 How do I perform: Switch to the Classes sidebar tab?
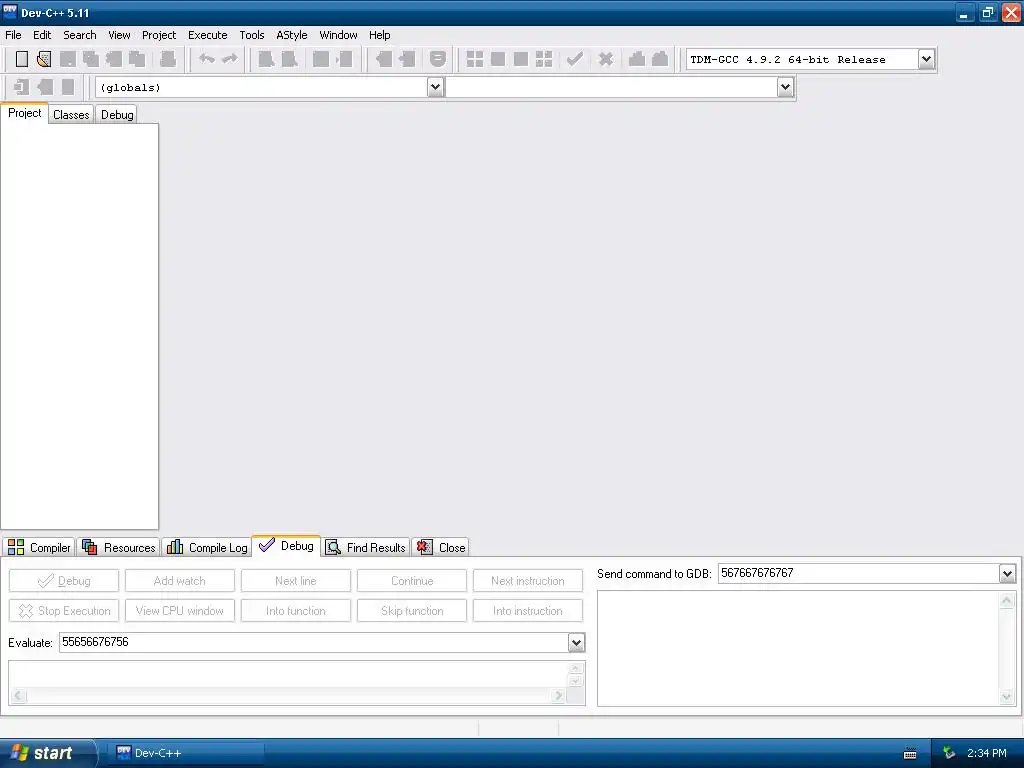point(71,115)
